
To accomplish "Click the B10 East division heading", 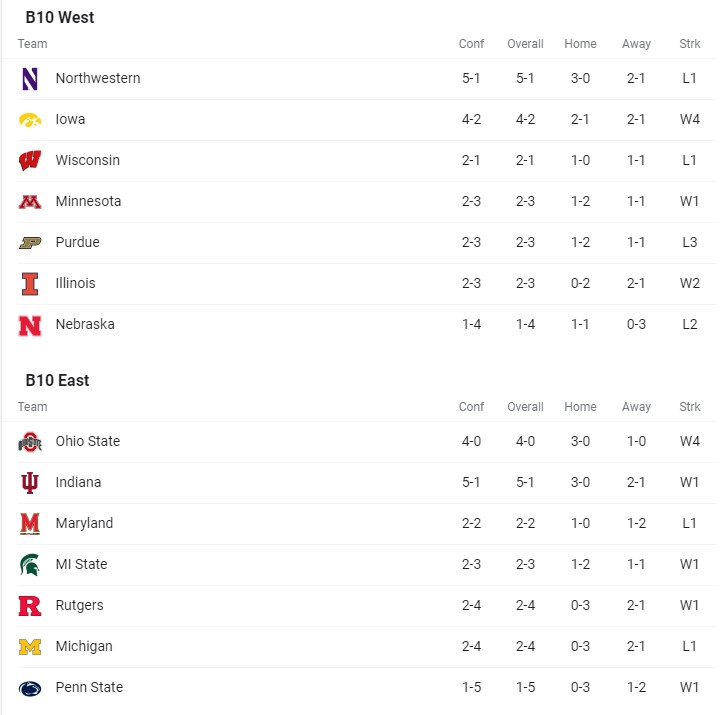I will click(58, 381).
